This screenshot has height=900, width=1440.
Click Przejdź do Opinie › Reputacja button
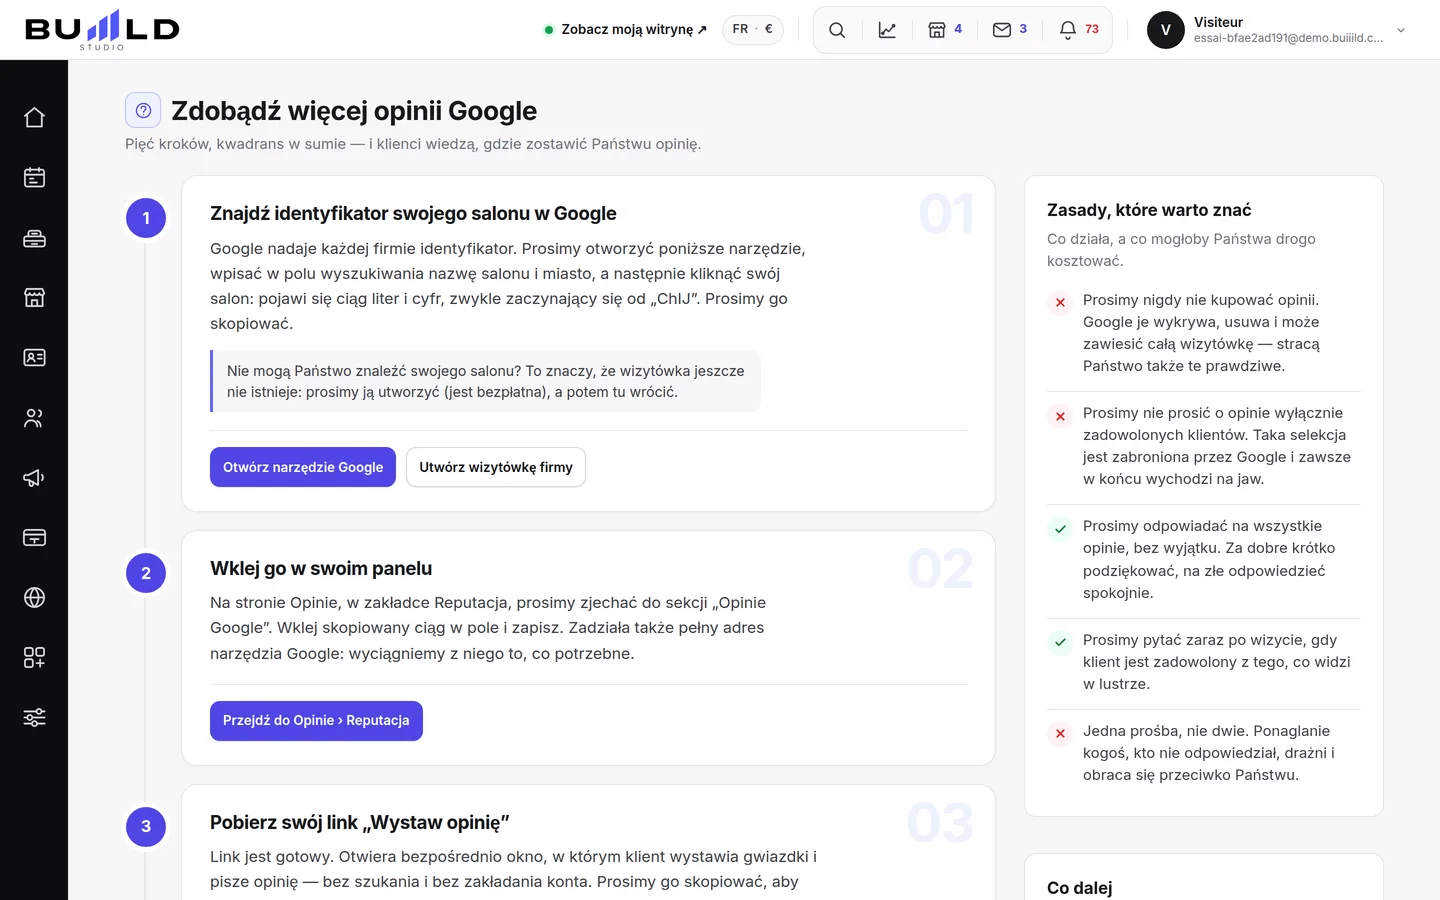point(316,721)
